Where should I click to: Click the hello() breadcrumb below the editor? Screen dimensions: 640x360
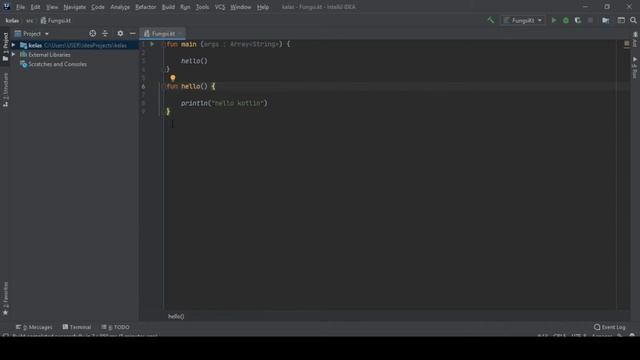176,316
